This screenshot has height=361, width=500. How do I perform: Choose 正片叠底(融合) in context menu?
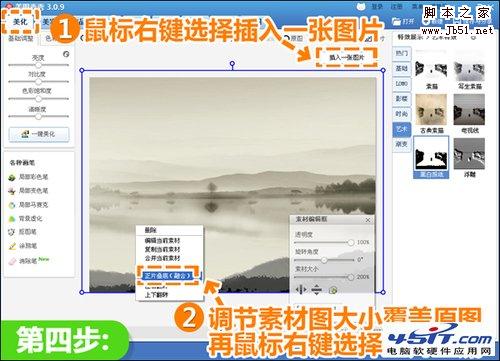pyautogui.click(x=167, y=276)
